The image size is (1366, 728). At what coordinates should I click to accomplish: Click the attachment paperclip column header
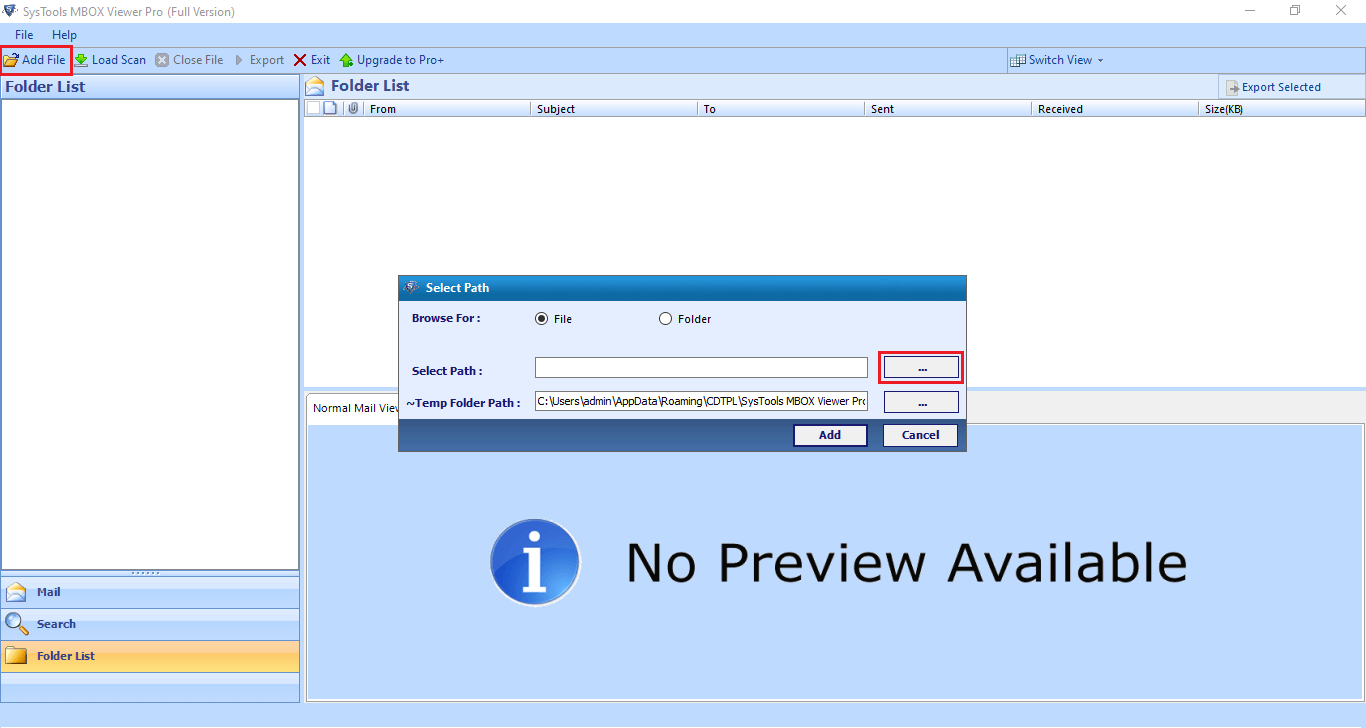coord(353,109)
